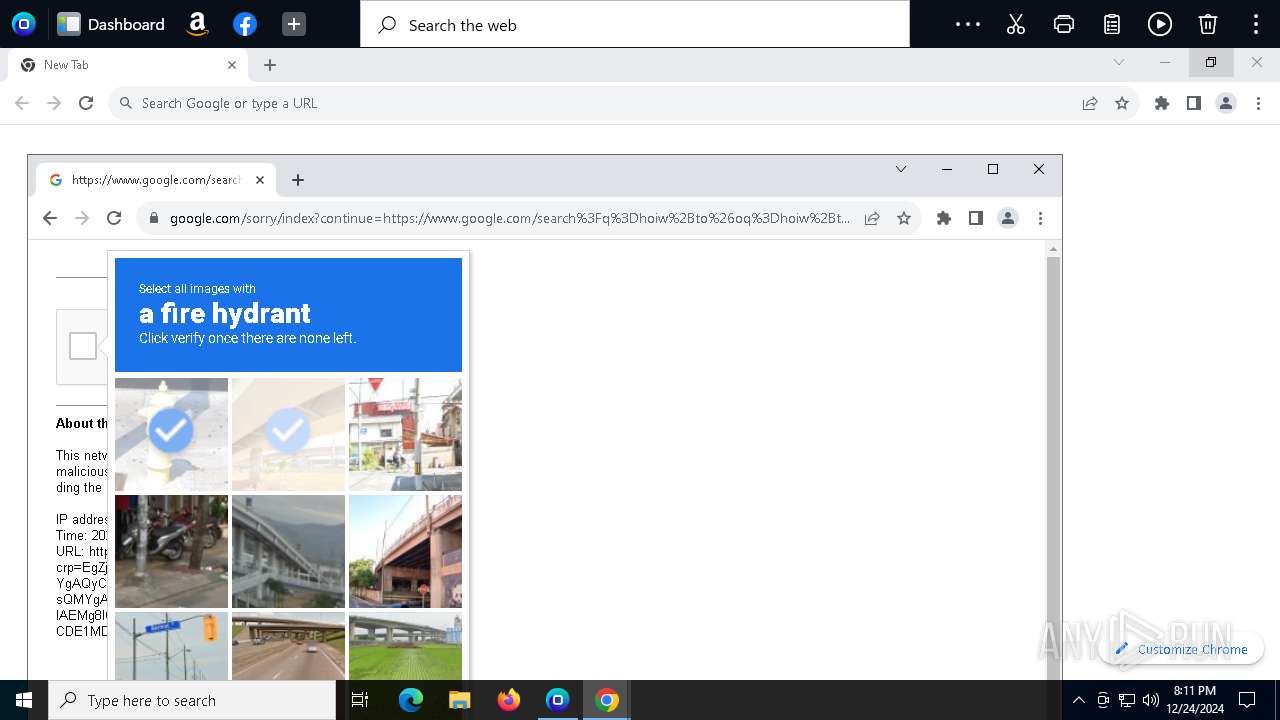Open Task View on the taskbar
The height and width of the screenshot is (720, 1280).
360,700
